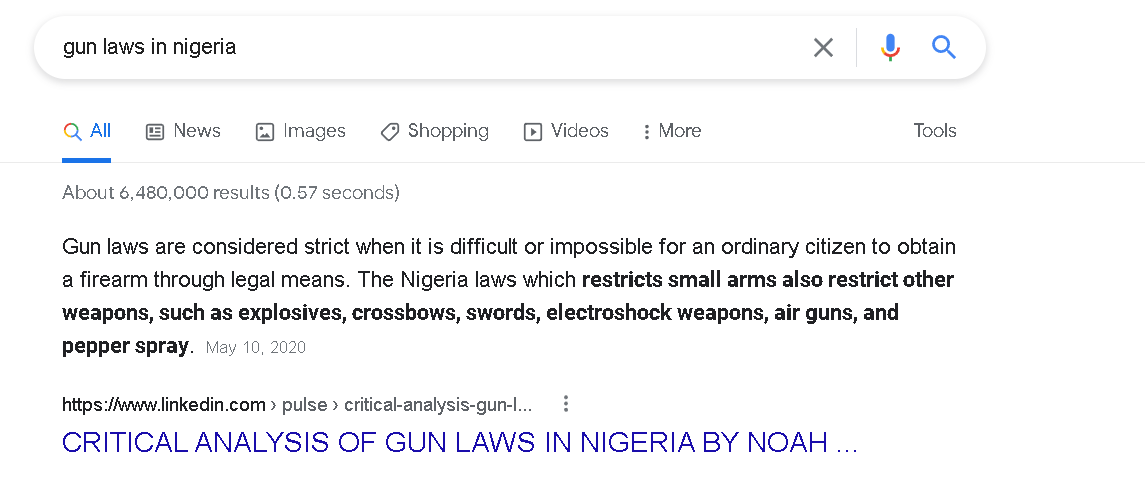Switch to the Images results tab

314,131
